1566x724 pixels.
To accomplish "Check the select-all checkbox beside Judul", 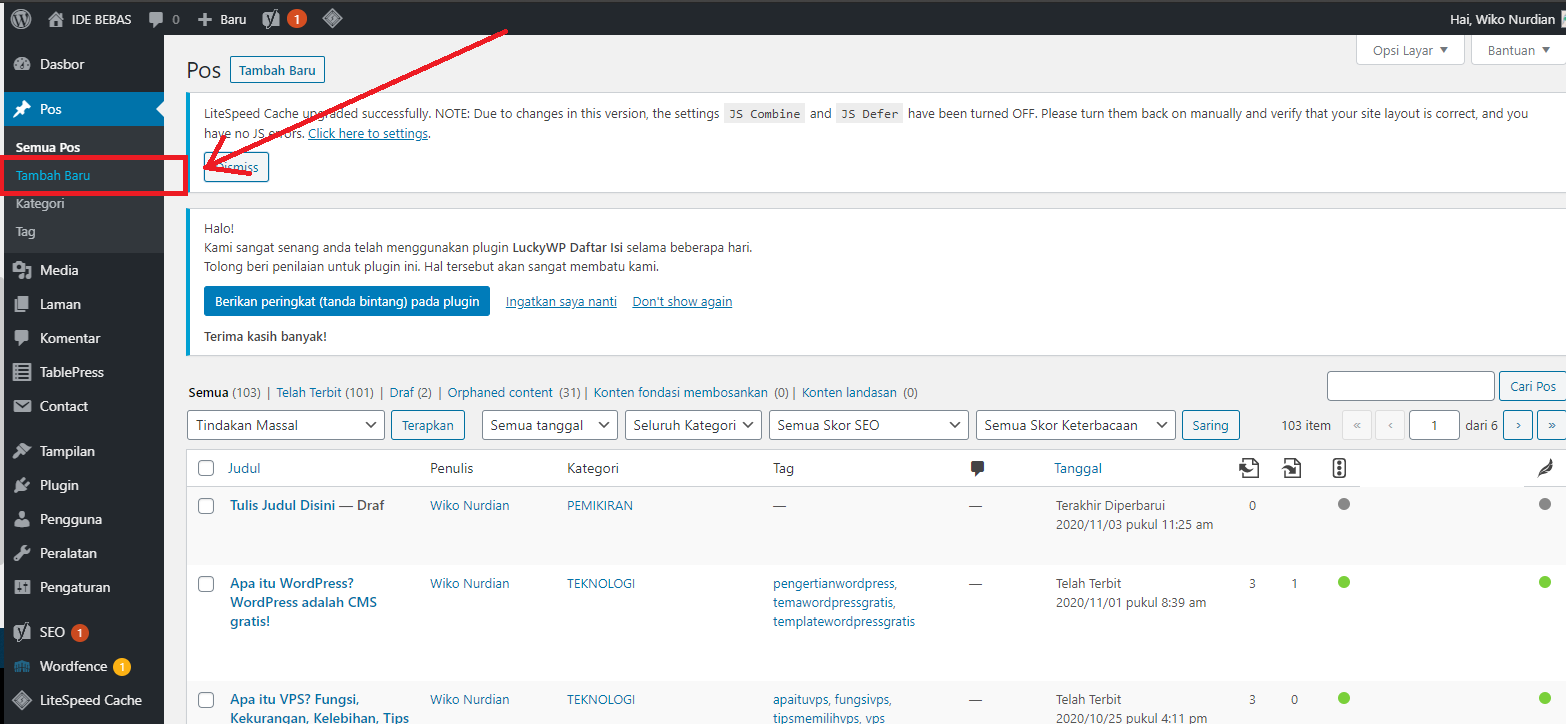I will tap(206, 468).
